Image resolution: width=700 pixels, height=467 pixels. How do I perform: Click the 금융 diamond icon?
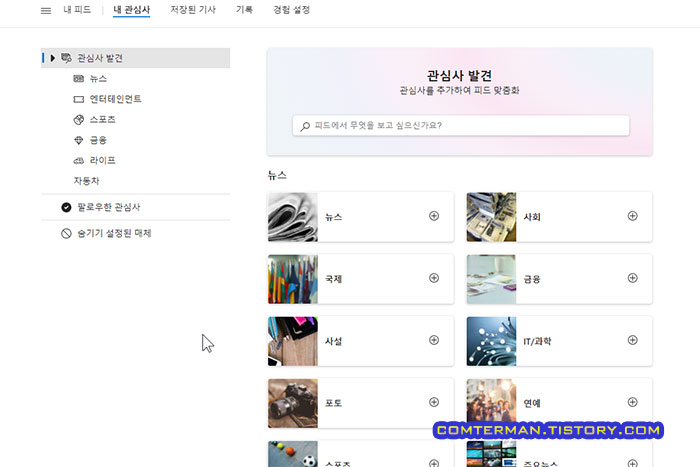(79, 140)
